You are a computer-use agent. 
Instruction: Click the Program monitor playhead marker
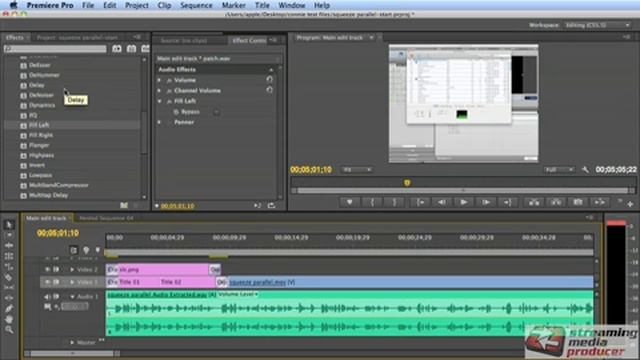[407, 183]
